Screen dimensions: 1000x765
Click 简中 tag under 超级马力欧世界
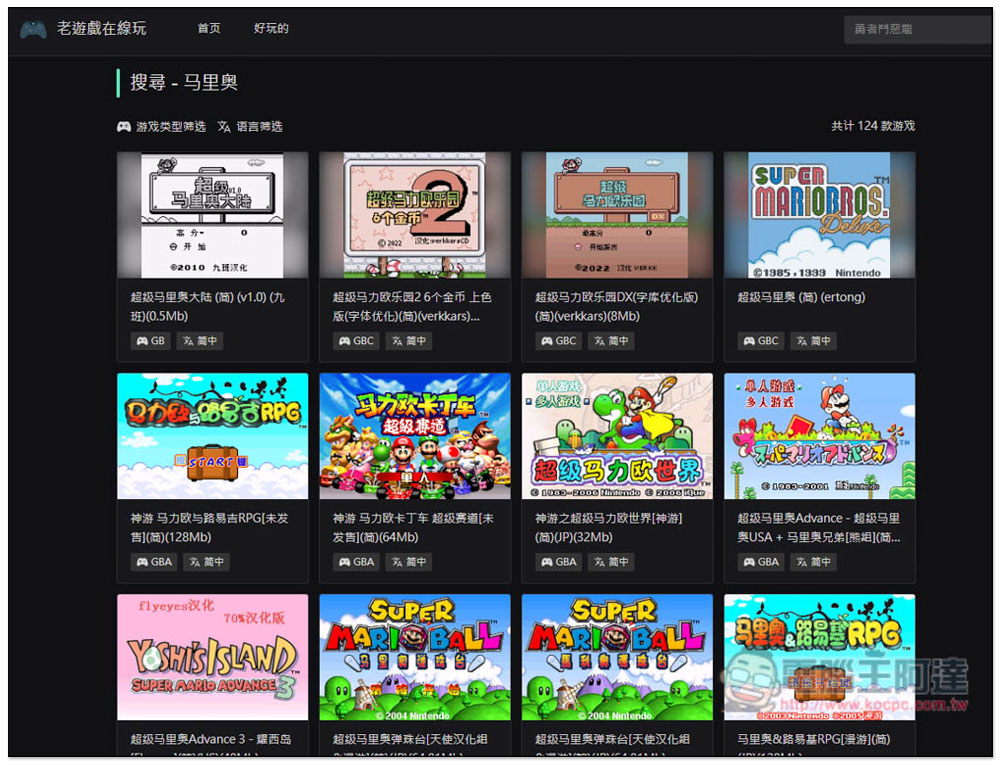coord(611,562)
